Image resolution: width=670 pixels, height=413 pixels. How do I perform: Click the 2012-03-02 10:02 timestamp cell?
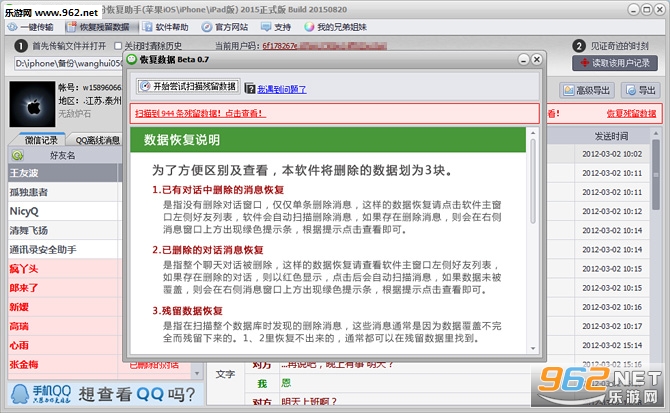[612, 154]
